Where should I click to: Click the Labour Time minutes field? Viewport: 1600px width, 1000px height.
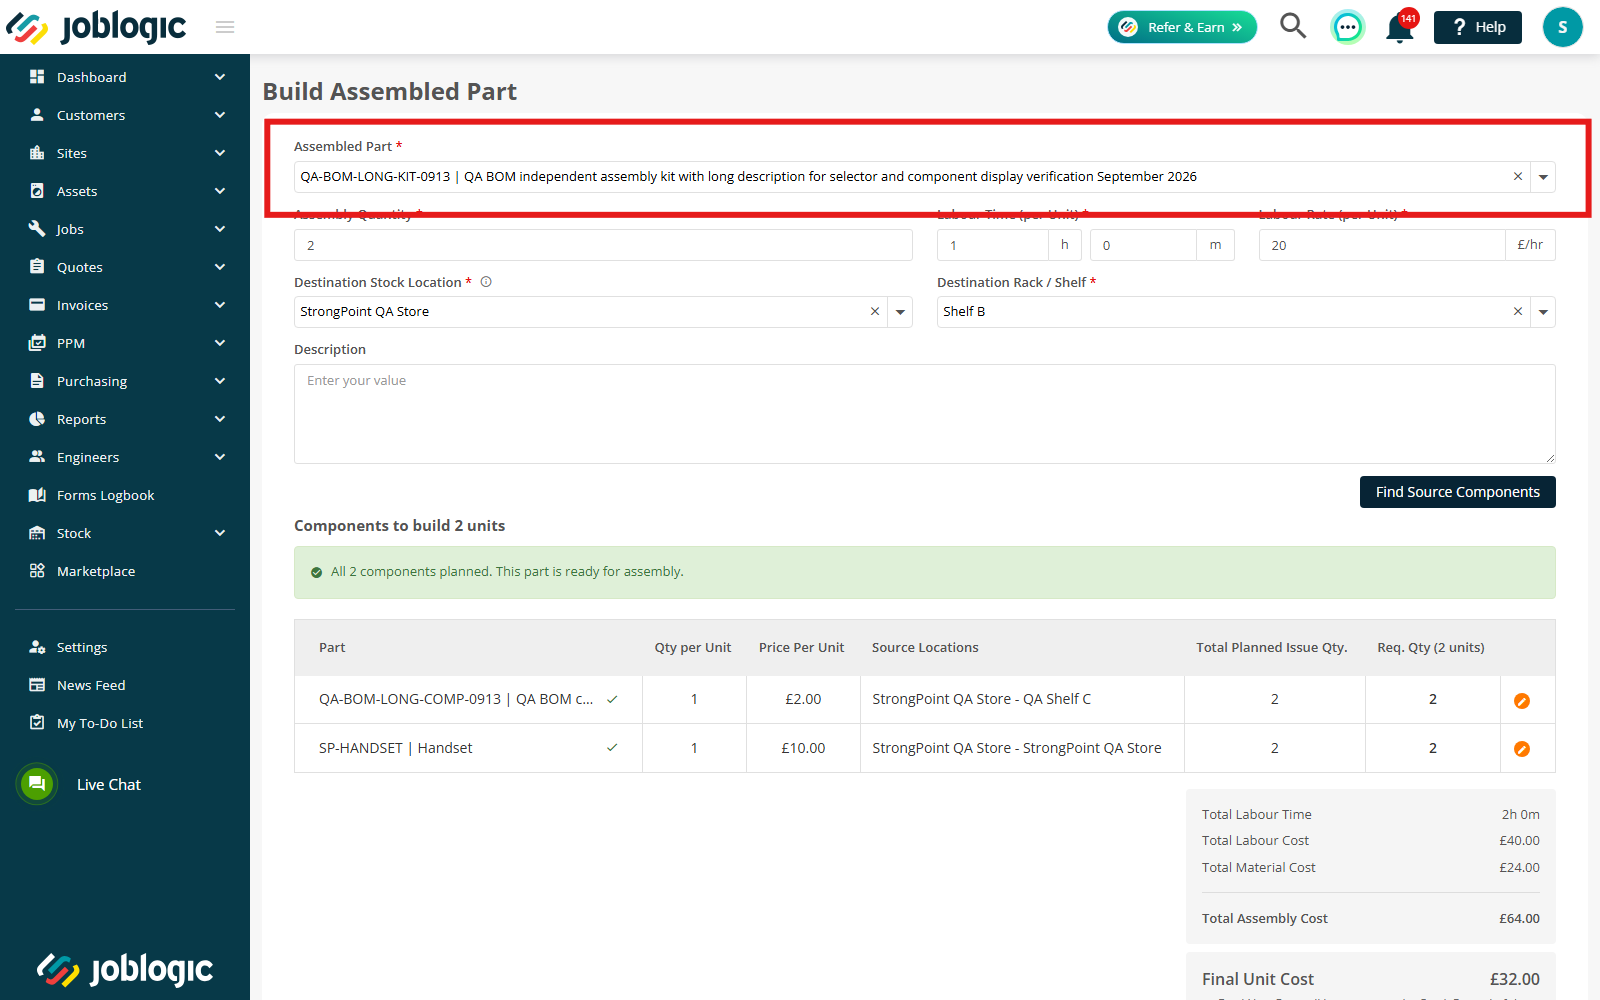tap(1143, 245)
